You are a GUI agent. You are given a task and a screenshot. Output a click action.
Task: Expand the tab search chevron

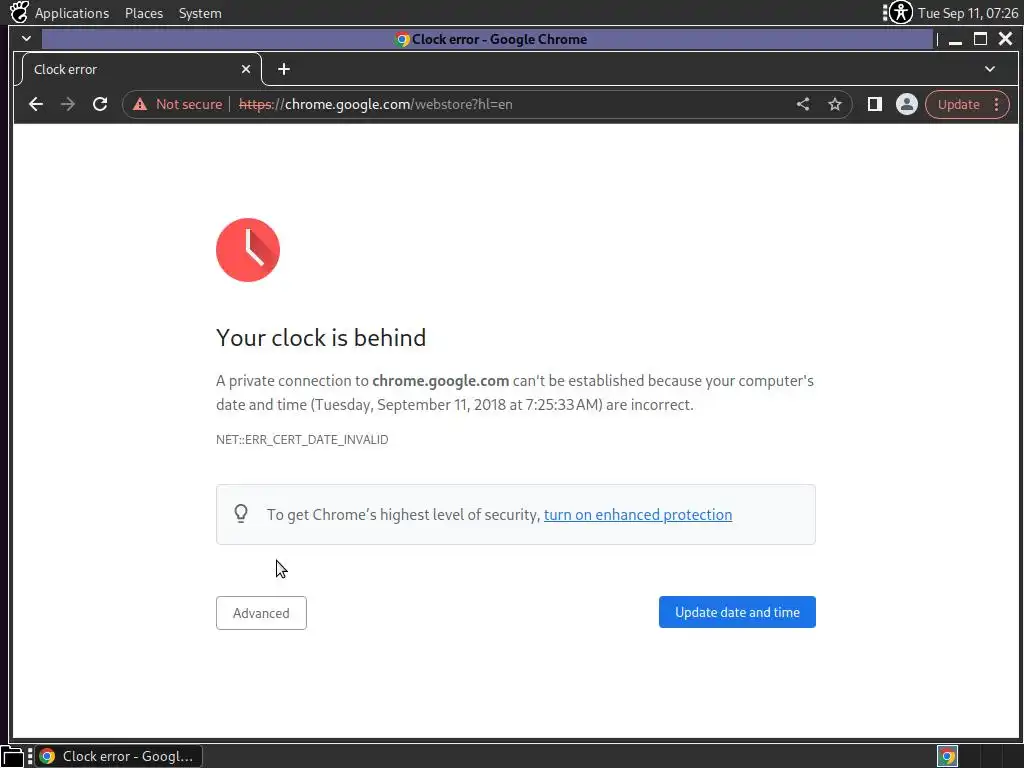[x=990, y=69]
